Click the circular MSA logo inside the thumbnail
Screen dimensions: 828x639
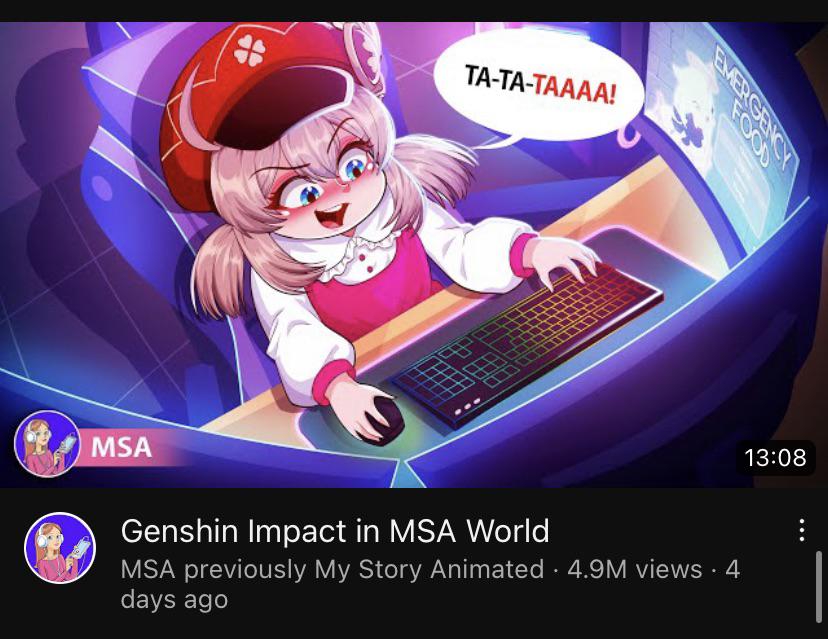click(47, 444)
